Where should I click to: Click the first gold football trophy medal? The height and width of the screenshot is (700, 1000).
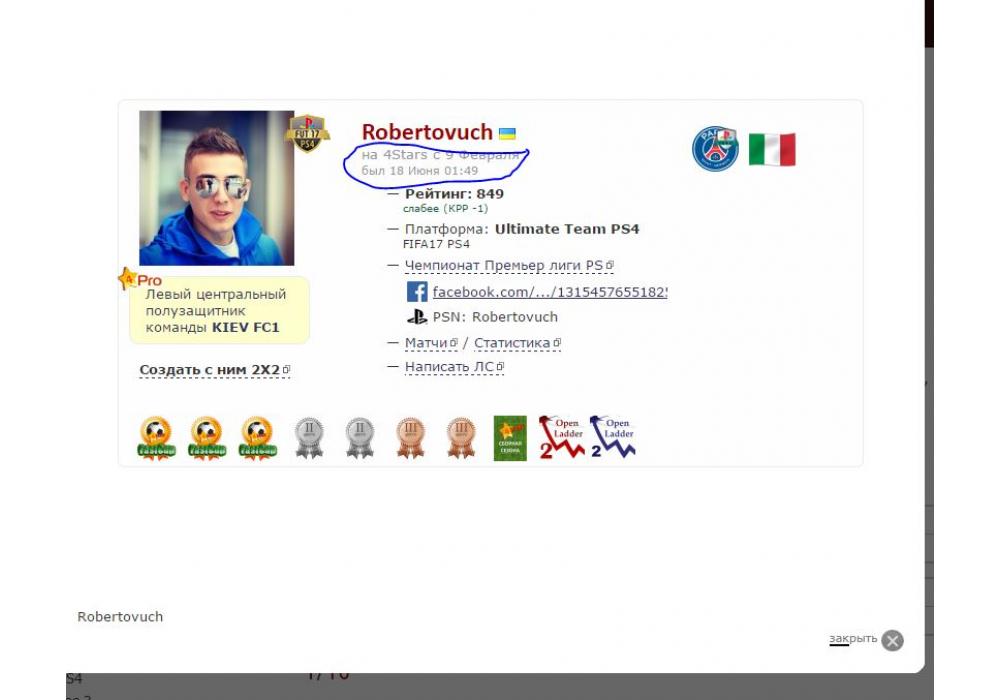pyautogui.click(x=156, y=438)
